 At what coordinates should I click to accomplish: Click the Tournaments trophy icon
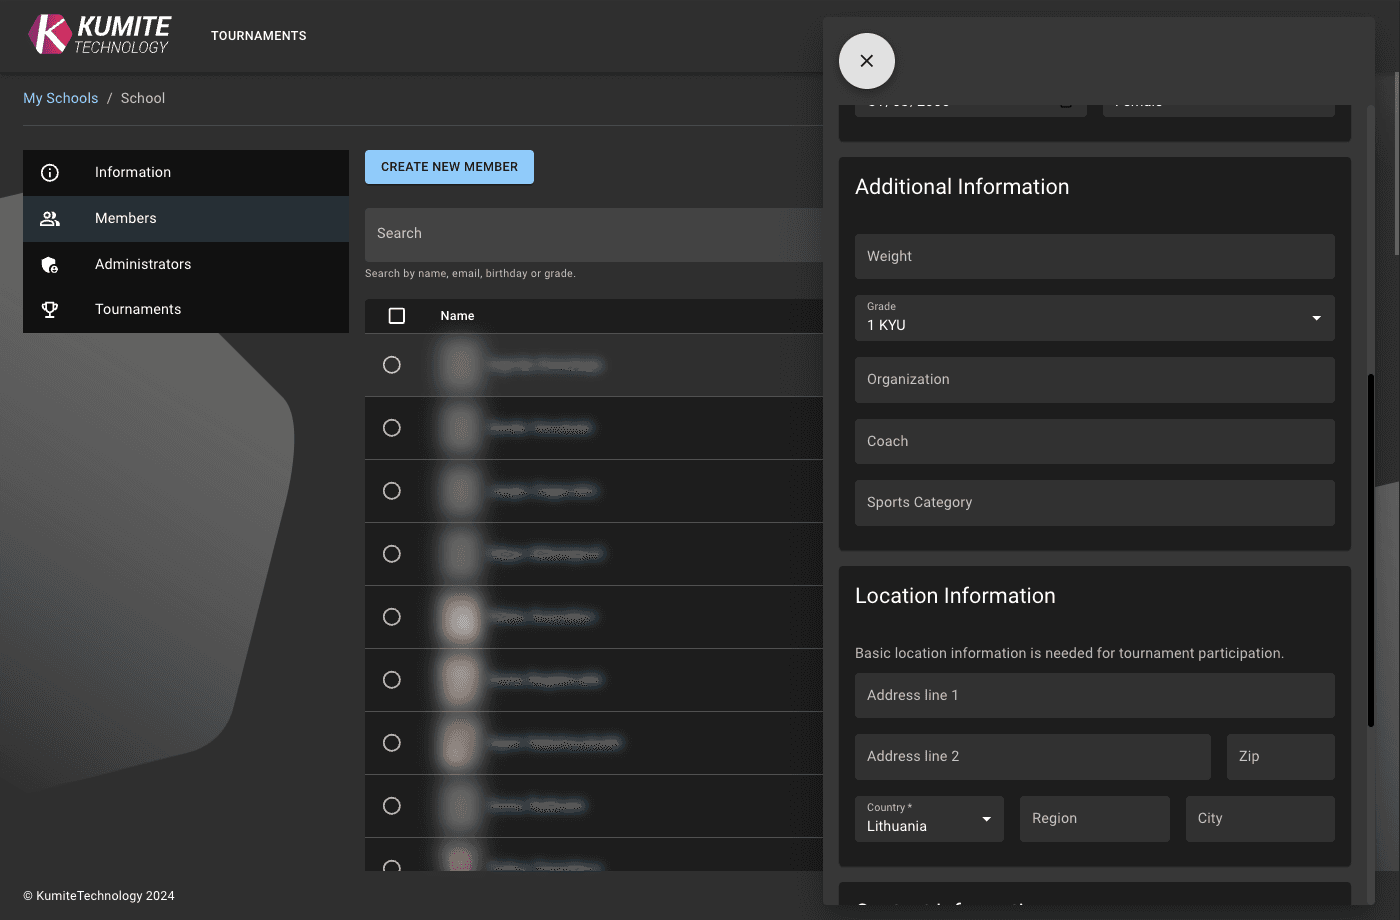pyautogui.click(x=50, y=310)
